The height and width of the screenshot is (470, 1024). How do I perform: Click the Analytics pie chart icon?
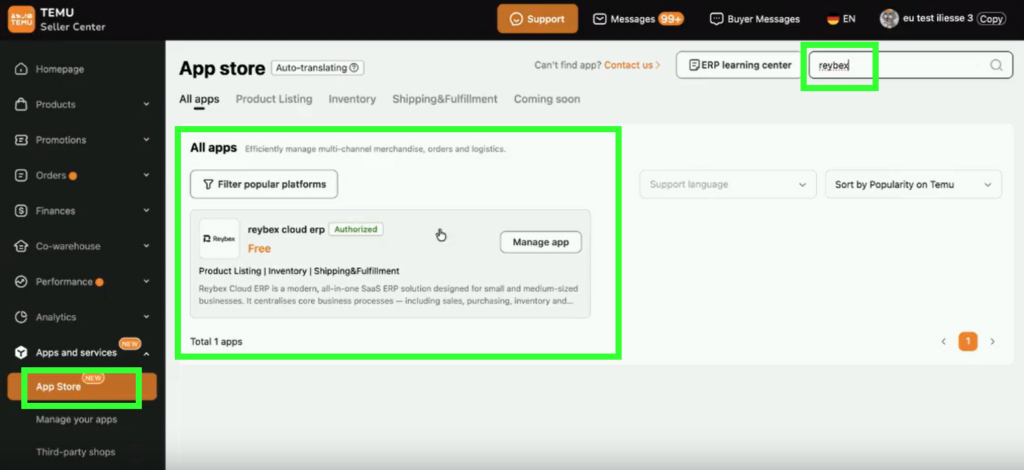pos(22,317)
